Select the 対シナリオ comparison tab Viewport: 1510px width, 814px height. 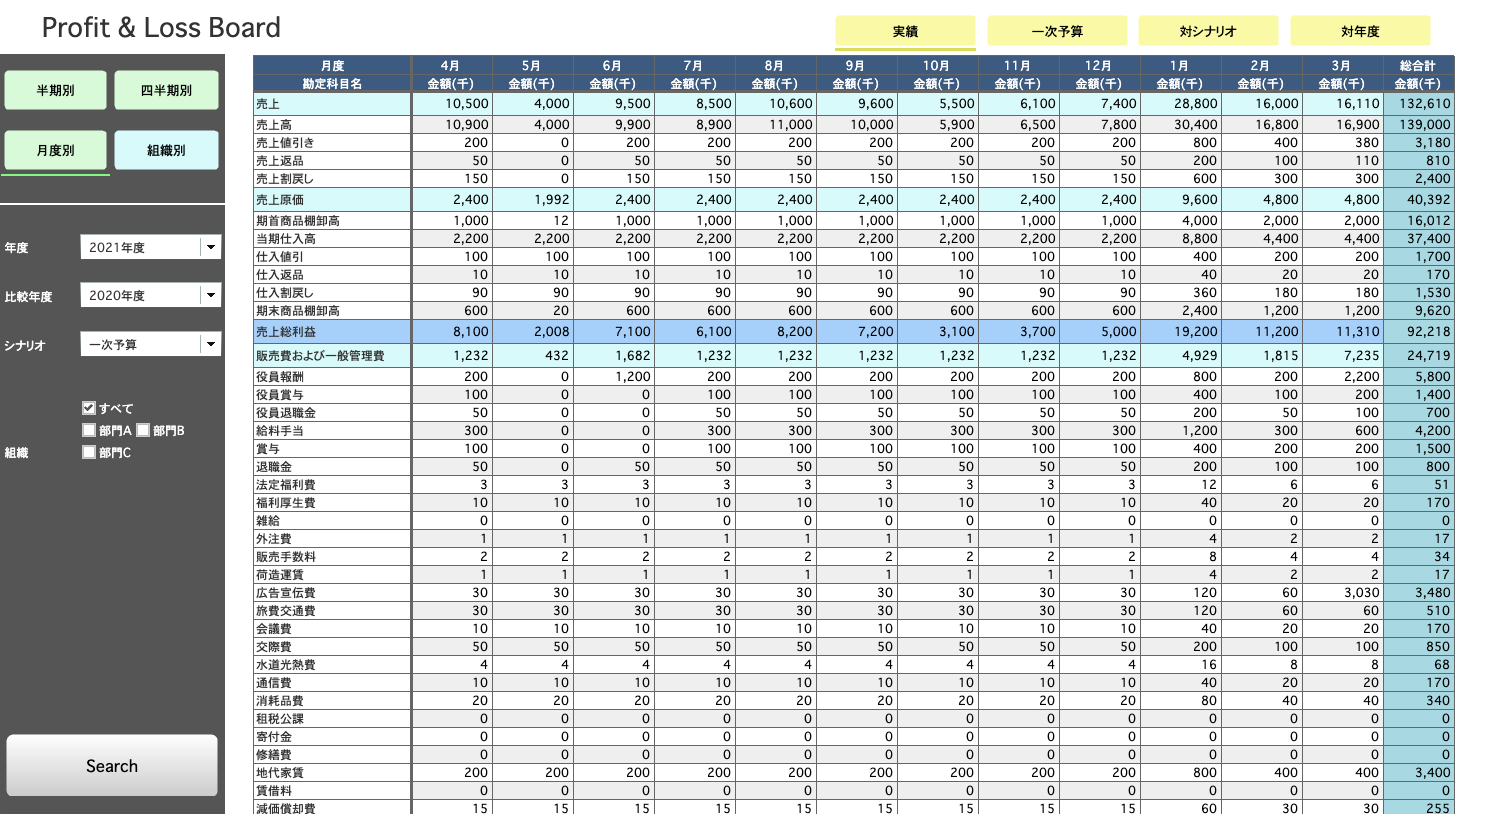click(x=1207, y=31)
